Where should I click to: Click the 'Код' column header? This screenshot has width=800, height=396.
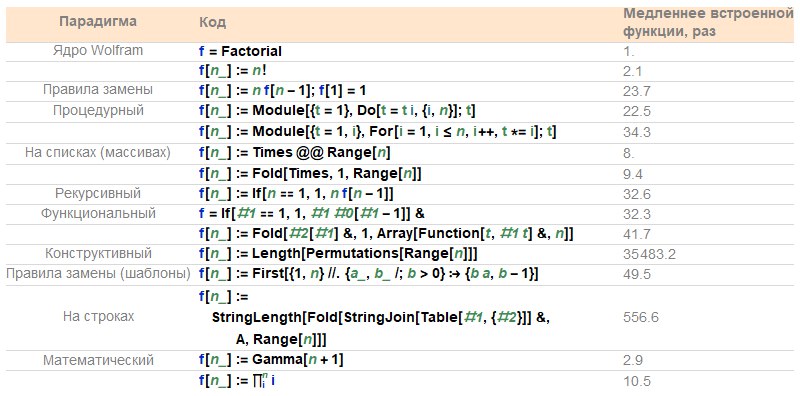pos(212,23)
